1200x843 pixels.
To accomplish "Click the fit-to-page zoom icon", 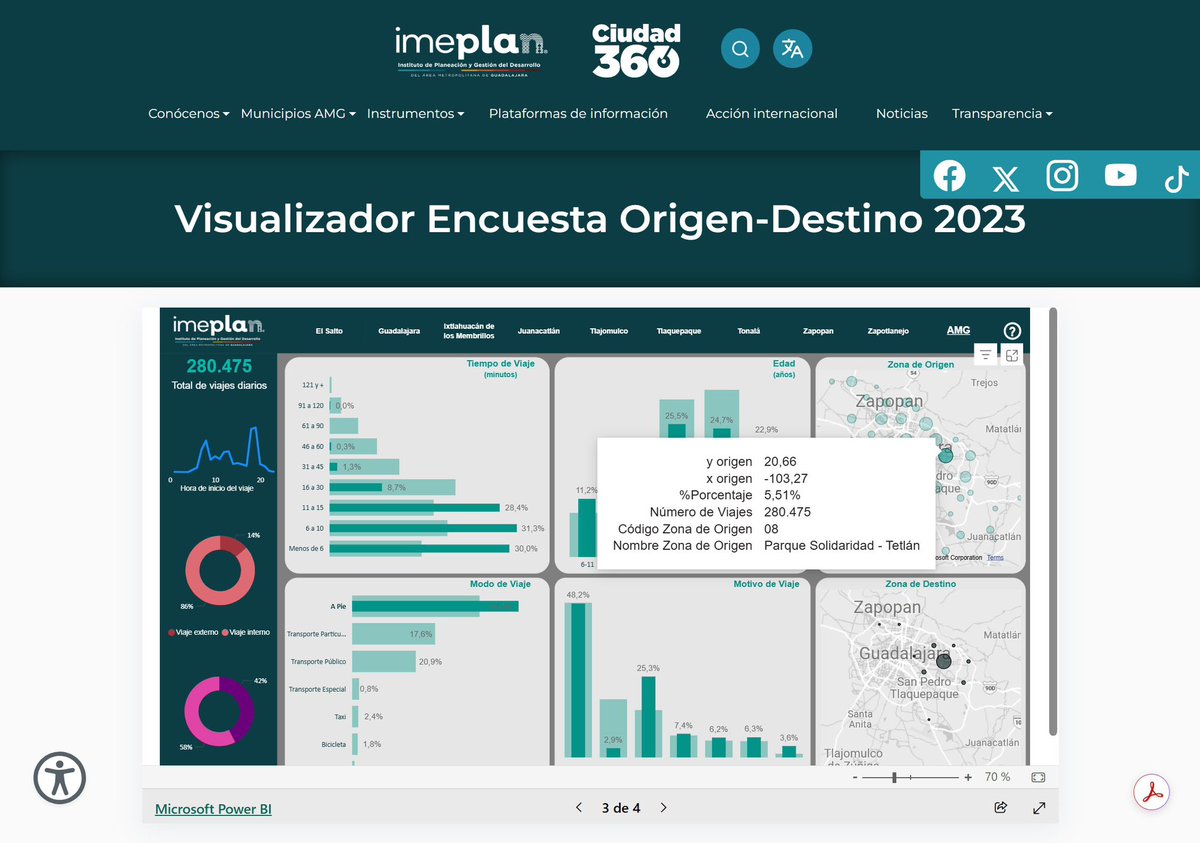I will pos(1038,777).
